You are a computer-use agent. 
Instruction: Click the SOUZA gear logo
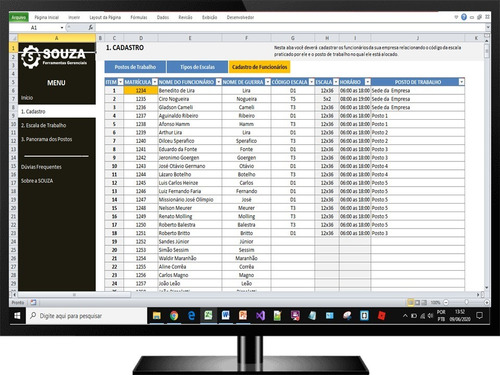point(30,57)
